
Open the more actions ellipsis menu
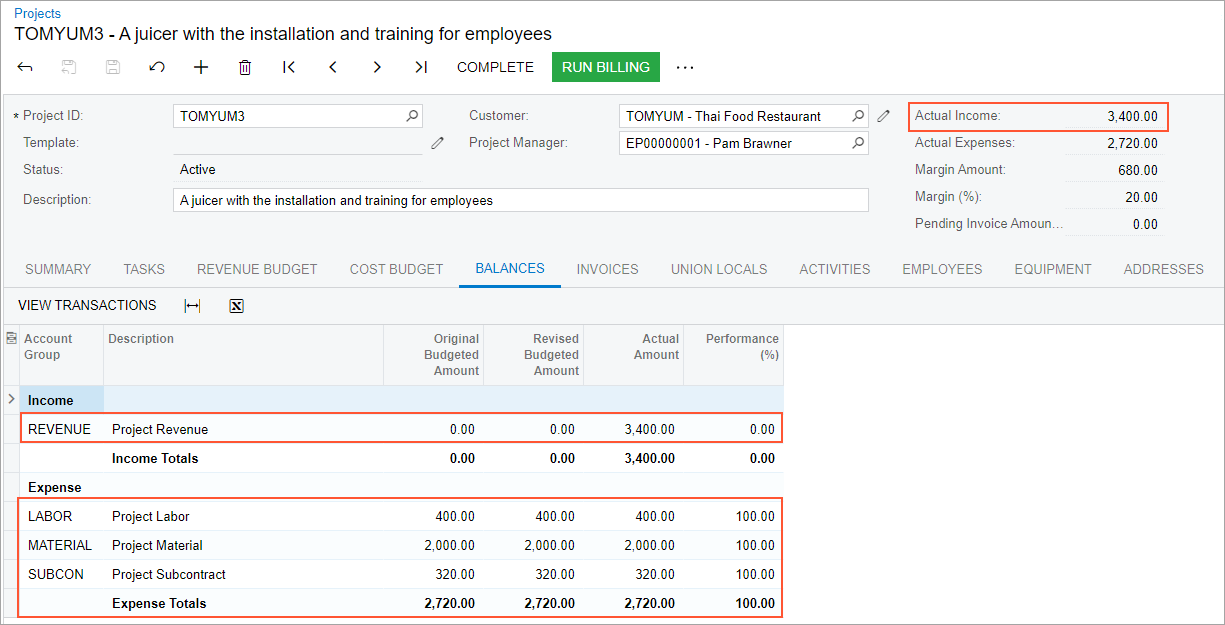click(684, 67)
